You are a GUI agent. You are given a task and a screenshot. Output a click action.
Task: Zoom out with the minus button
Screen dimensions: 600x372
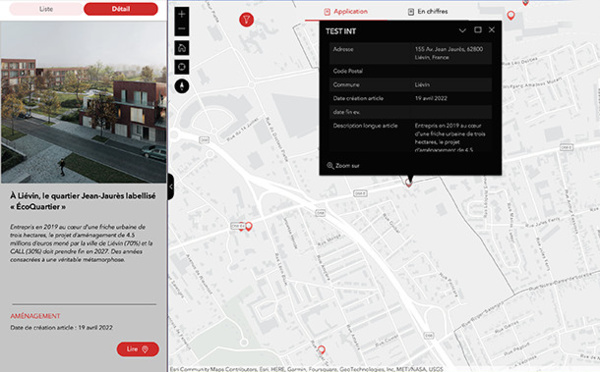tap(182, 29)
